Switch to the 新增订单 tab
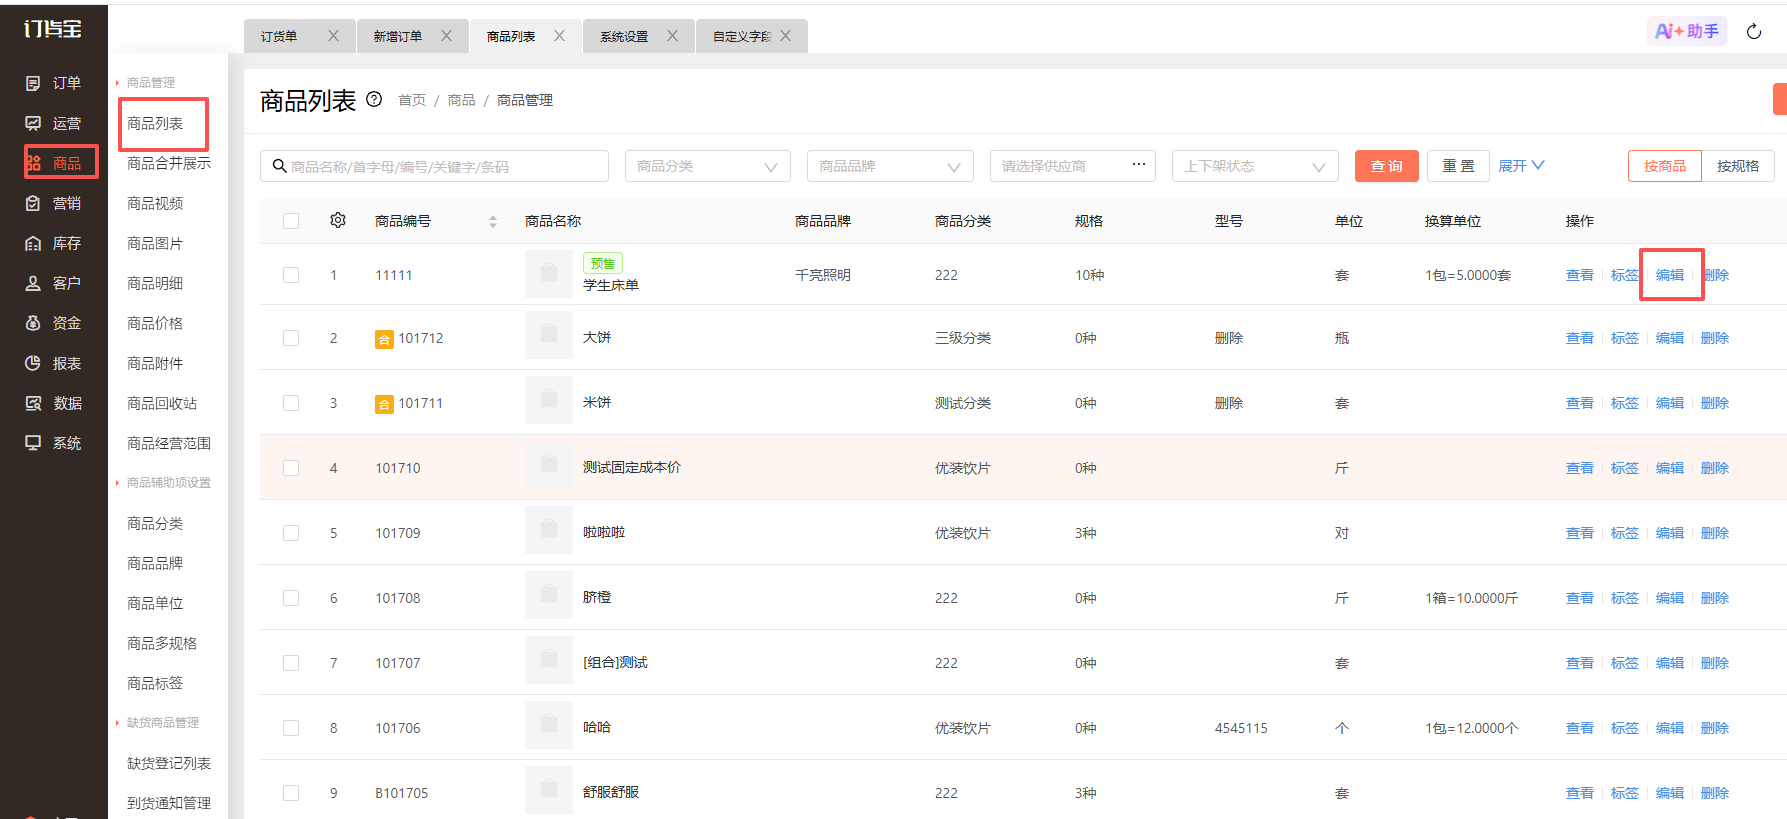 [398, 36]
